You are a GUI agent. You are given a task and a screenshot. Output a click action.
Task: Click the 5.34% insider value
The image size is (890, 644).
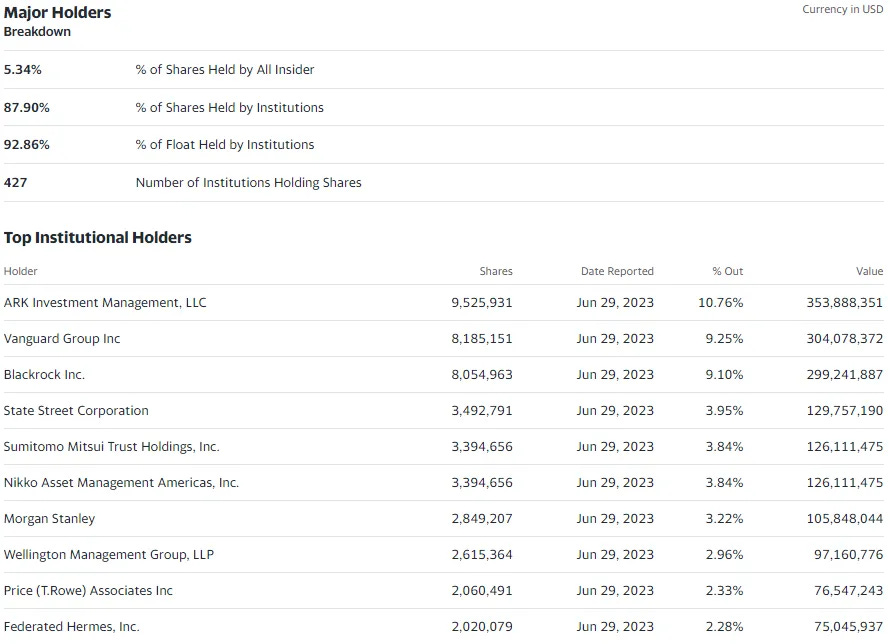click(23, 70)
